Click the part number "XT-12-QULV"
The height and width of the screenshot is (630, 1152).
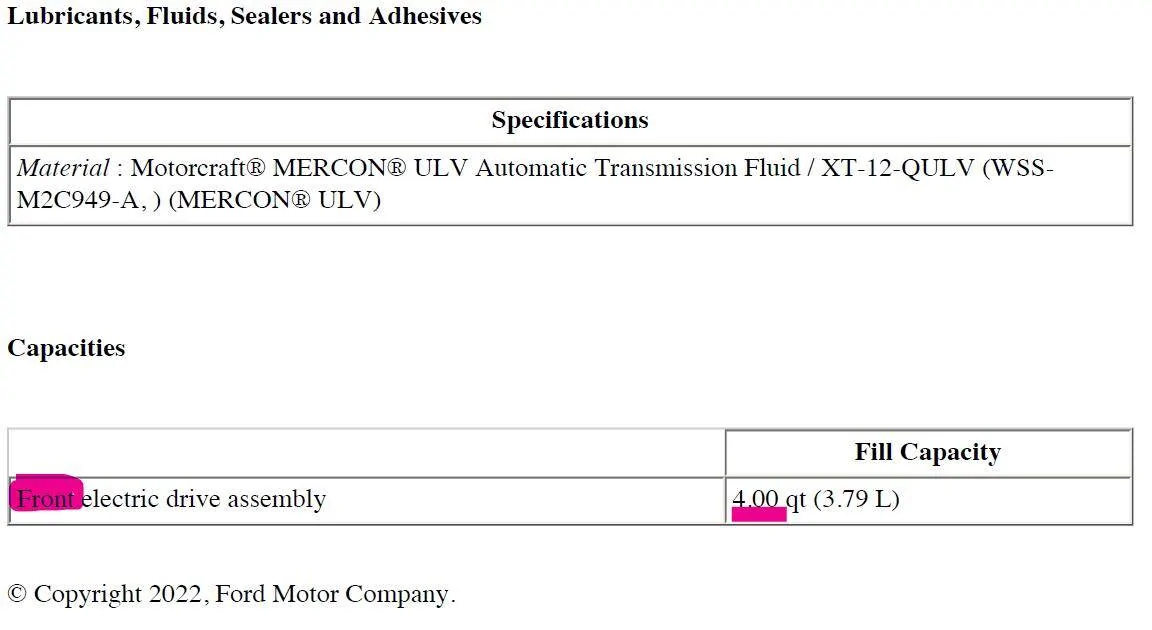pos(897,168)
